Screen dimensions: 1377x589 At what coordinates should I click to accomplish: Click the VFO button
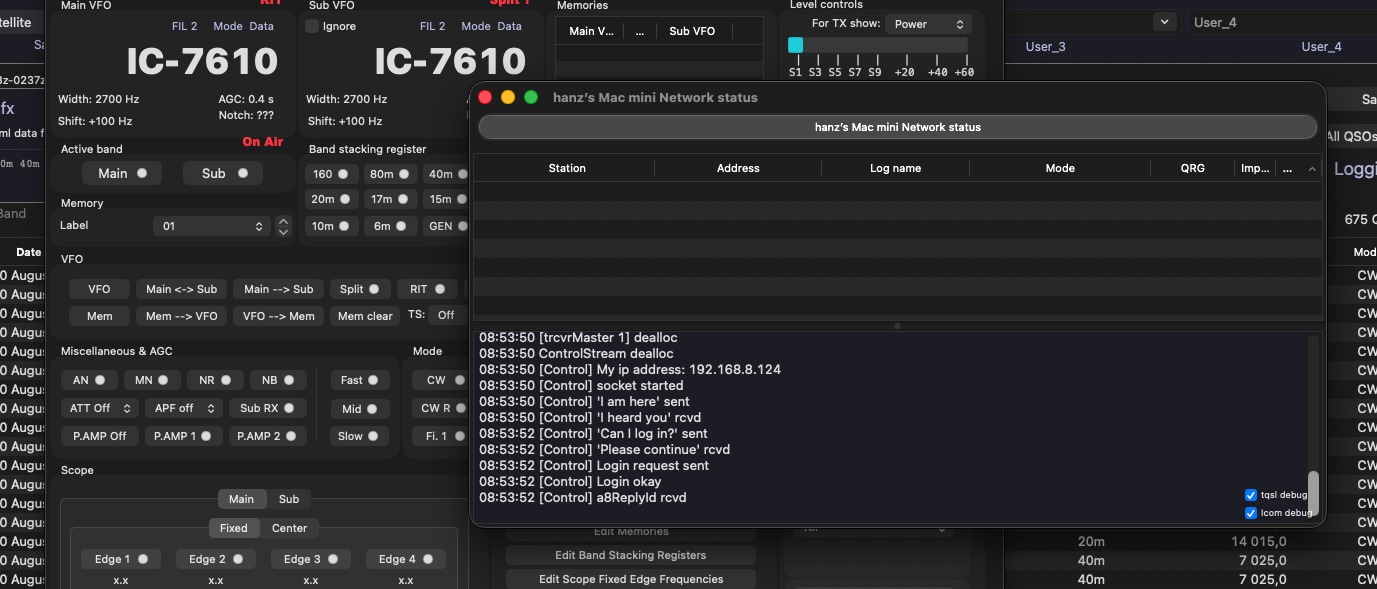tap(99, 289)
